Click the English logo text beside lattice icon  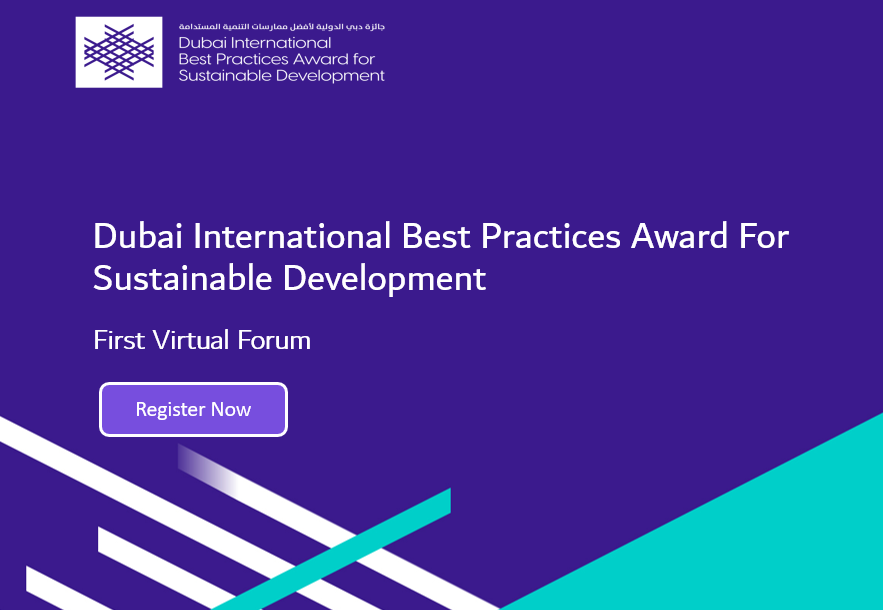click(x=281, y=59)
